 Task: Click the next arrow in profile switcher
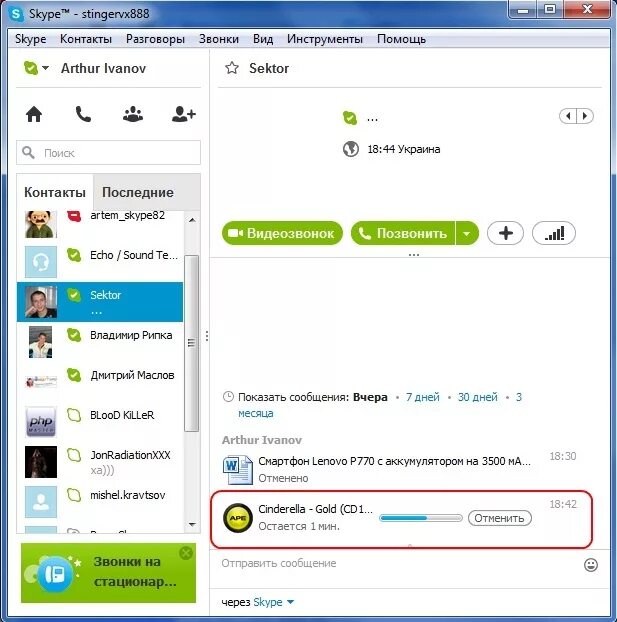click(585, 116)
